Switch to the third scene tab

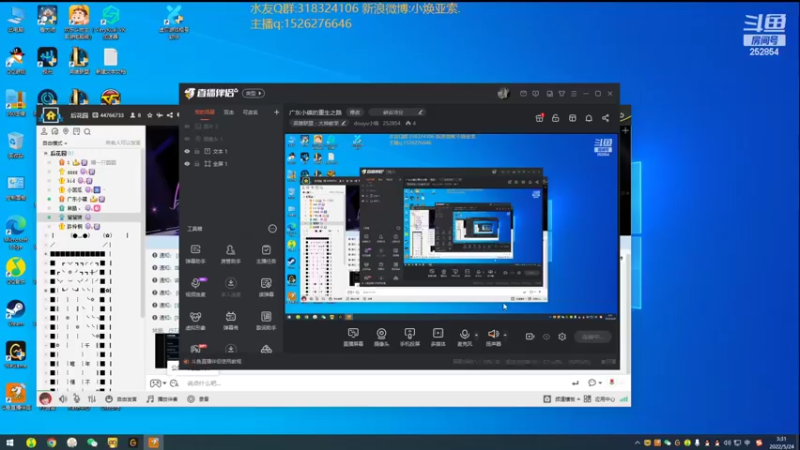click(250, 112)
